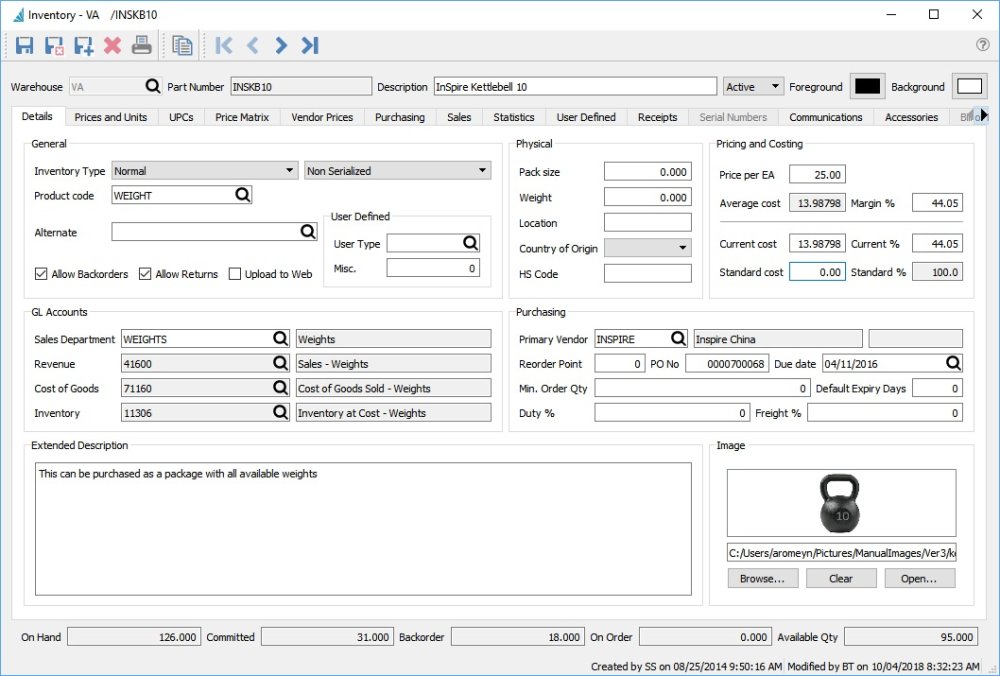
Task: Click the red X delete icon
Action: [x=112, y=45]
